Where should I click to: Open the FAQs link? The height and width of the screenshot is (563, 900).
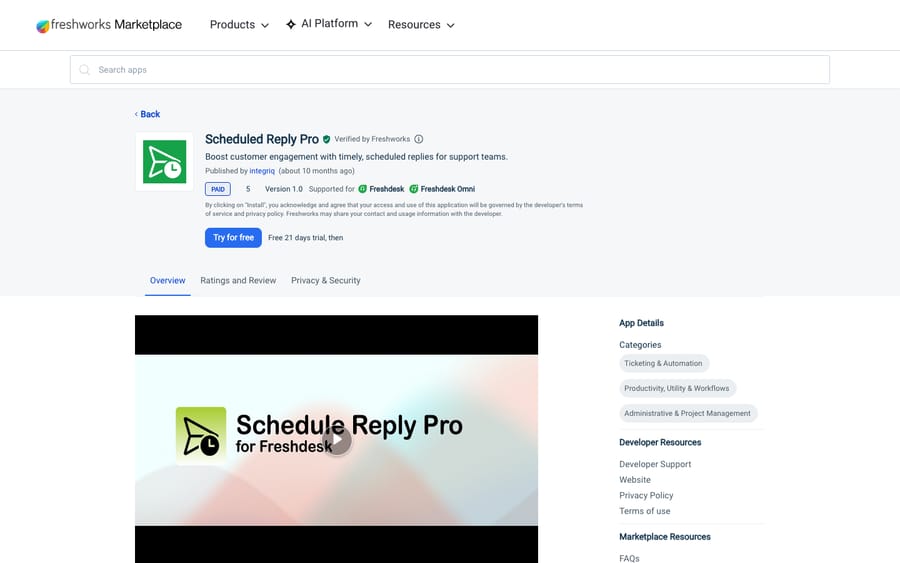coord(629,558)
